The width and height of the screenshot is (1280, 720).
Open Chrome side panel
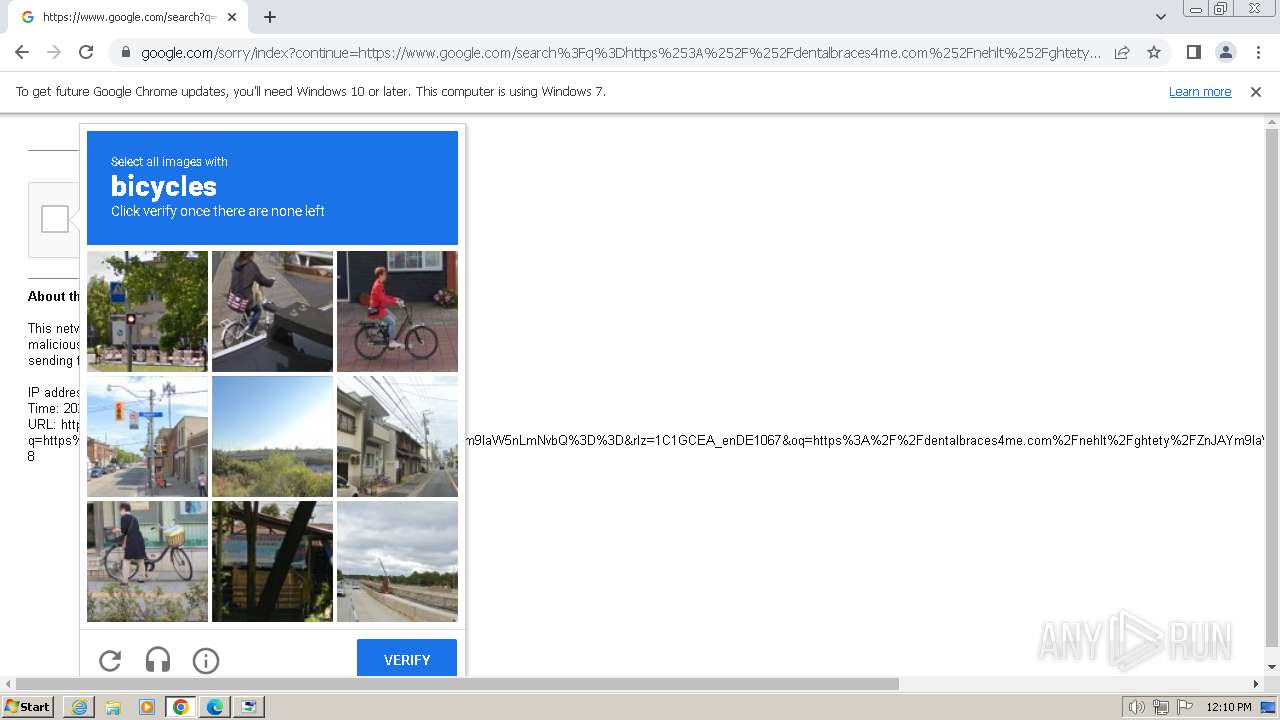1193,52
